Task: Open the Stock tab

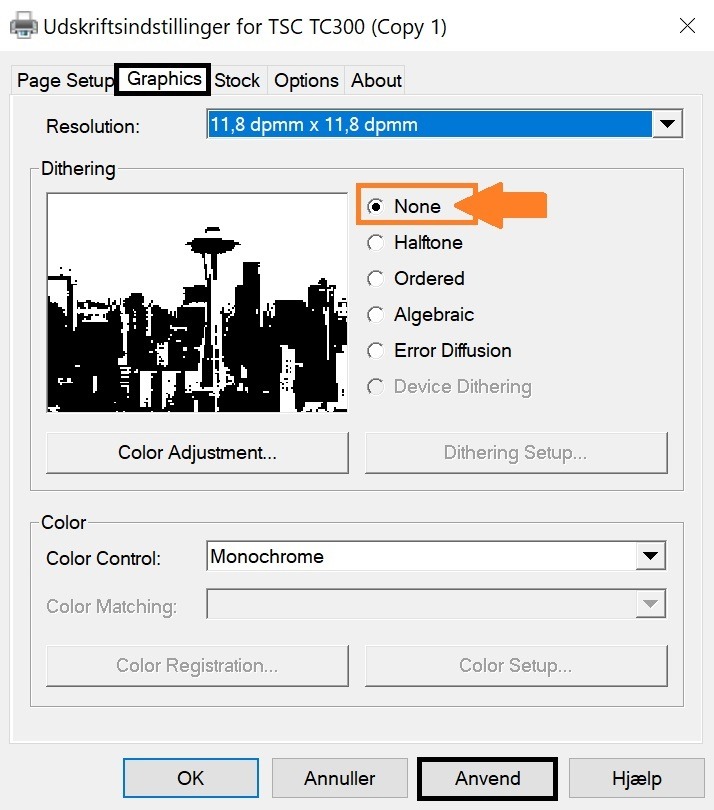Action: coord(237,81)
